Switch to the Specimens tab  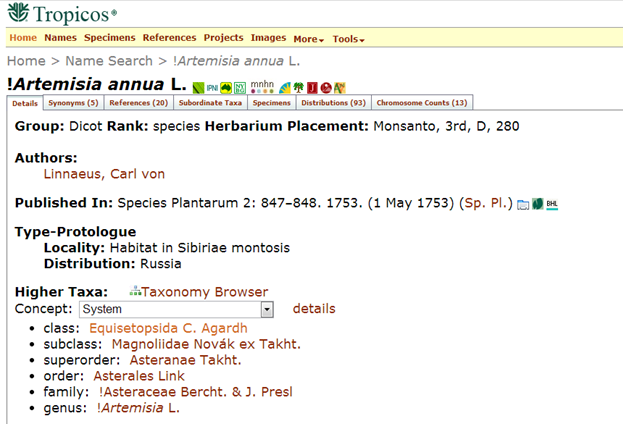[x=272, y=103]
